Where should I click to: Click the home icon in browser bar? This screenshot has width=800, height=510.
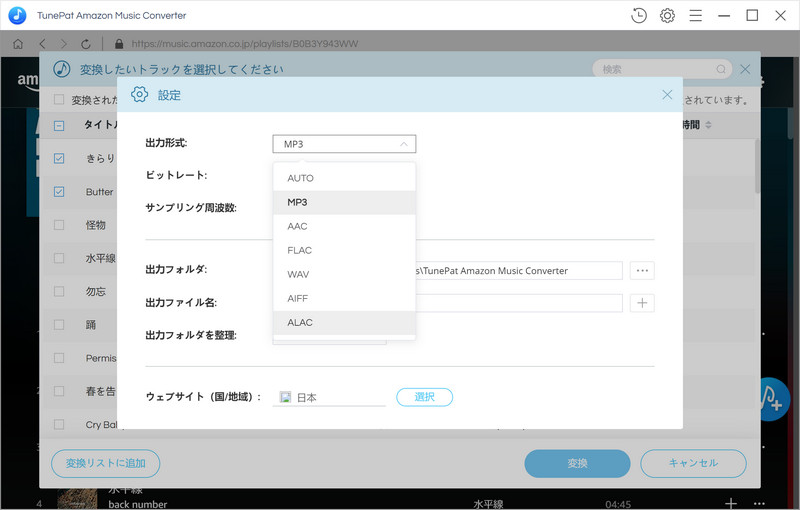click(x=18, y=44)
